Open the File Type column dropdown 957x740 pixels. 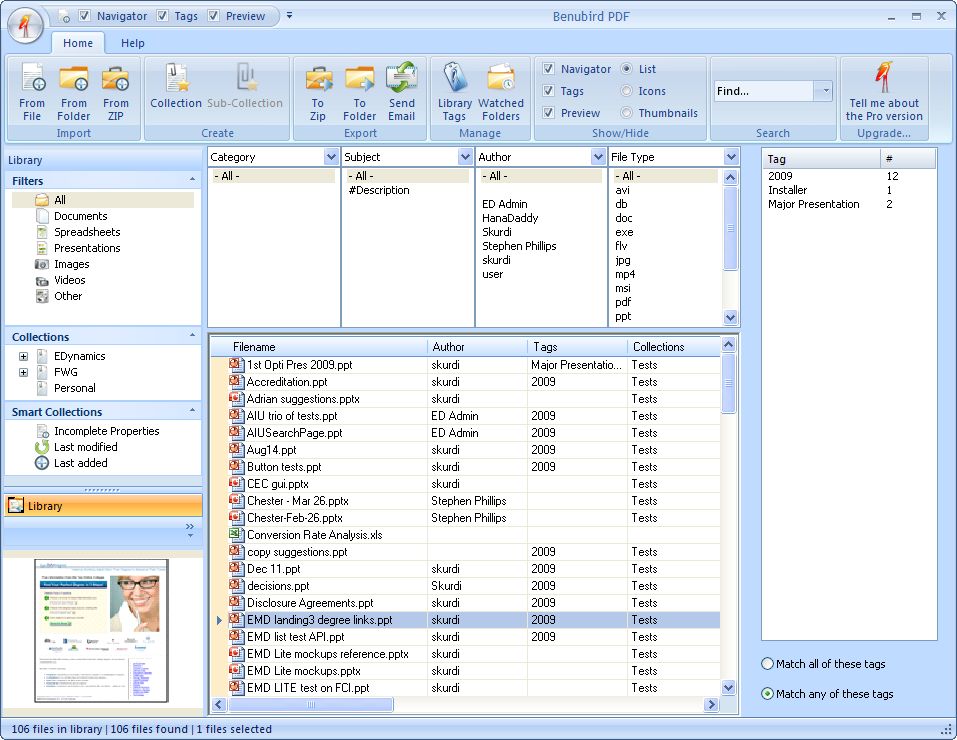pos(732,157)
